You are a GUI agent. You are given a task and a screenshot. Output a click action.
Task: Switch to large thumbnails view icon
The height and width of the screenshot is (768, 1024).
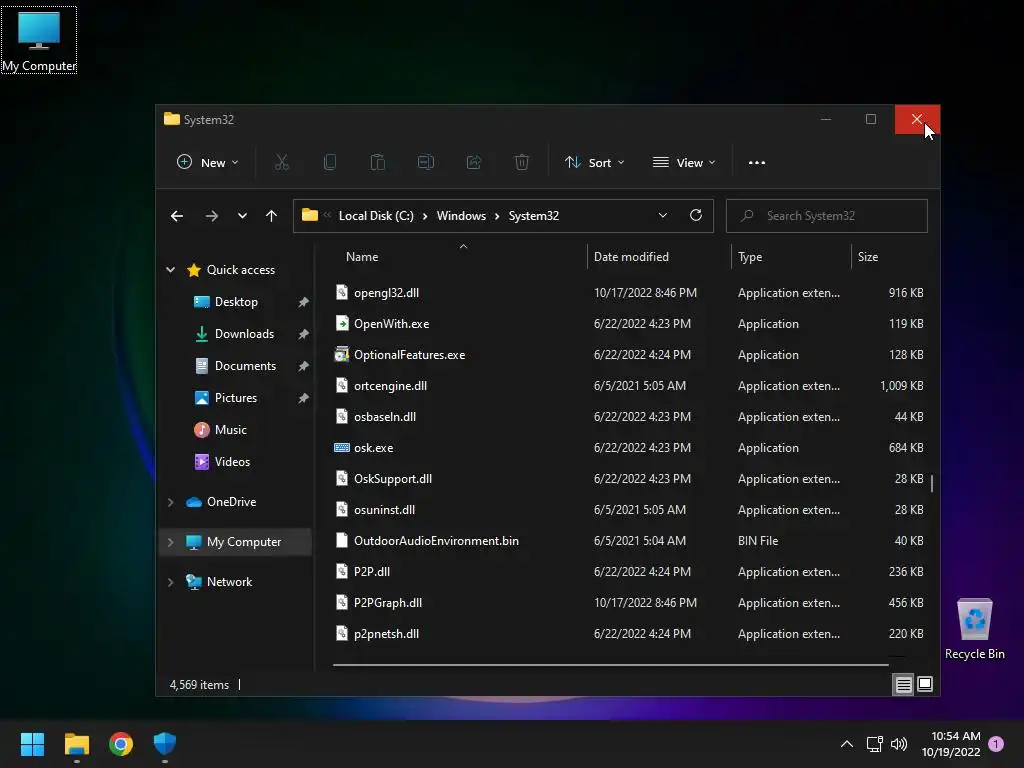pos(925,684)
